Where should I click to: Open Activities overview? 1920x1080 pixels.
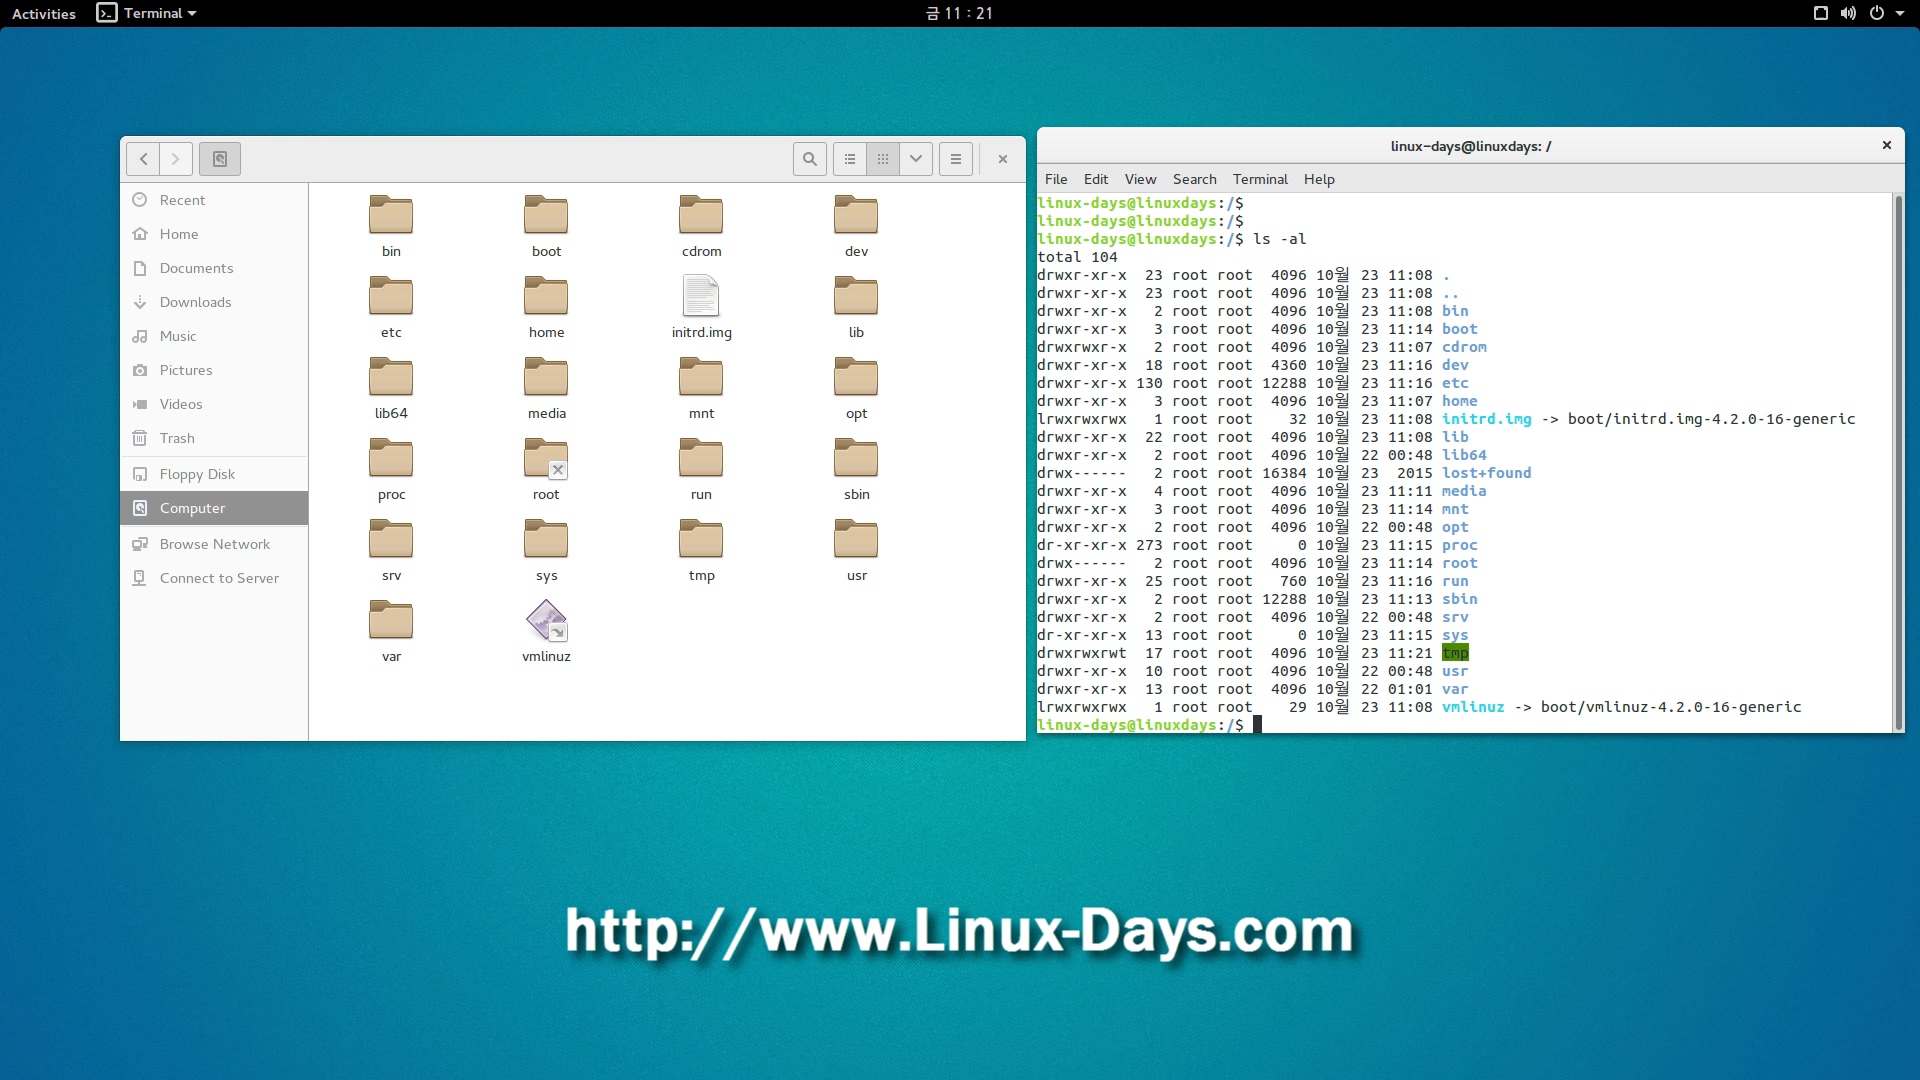tap(44, 13)
